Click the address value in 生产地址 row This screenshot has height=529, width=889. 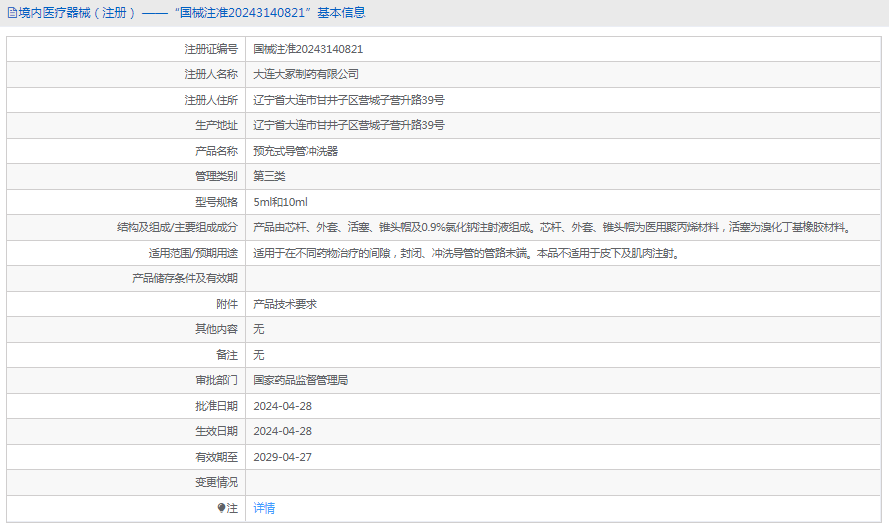pyautogui.click(x=349, y=125)
